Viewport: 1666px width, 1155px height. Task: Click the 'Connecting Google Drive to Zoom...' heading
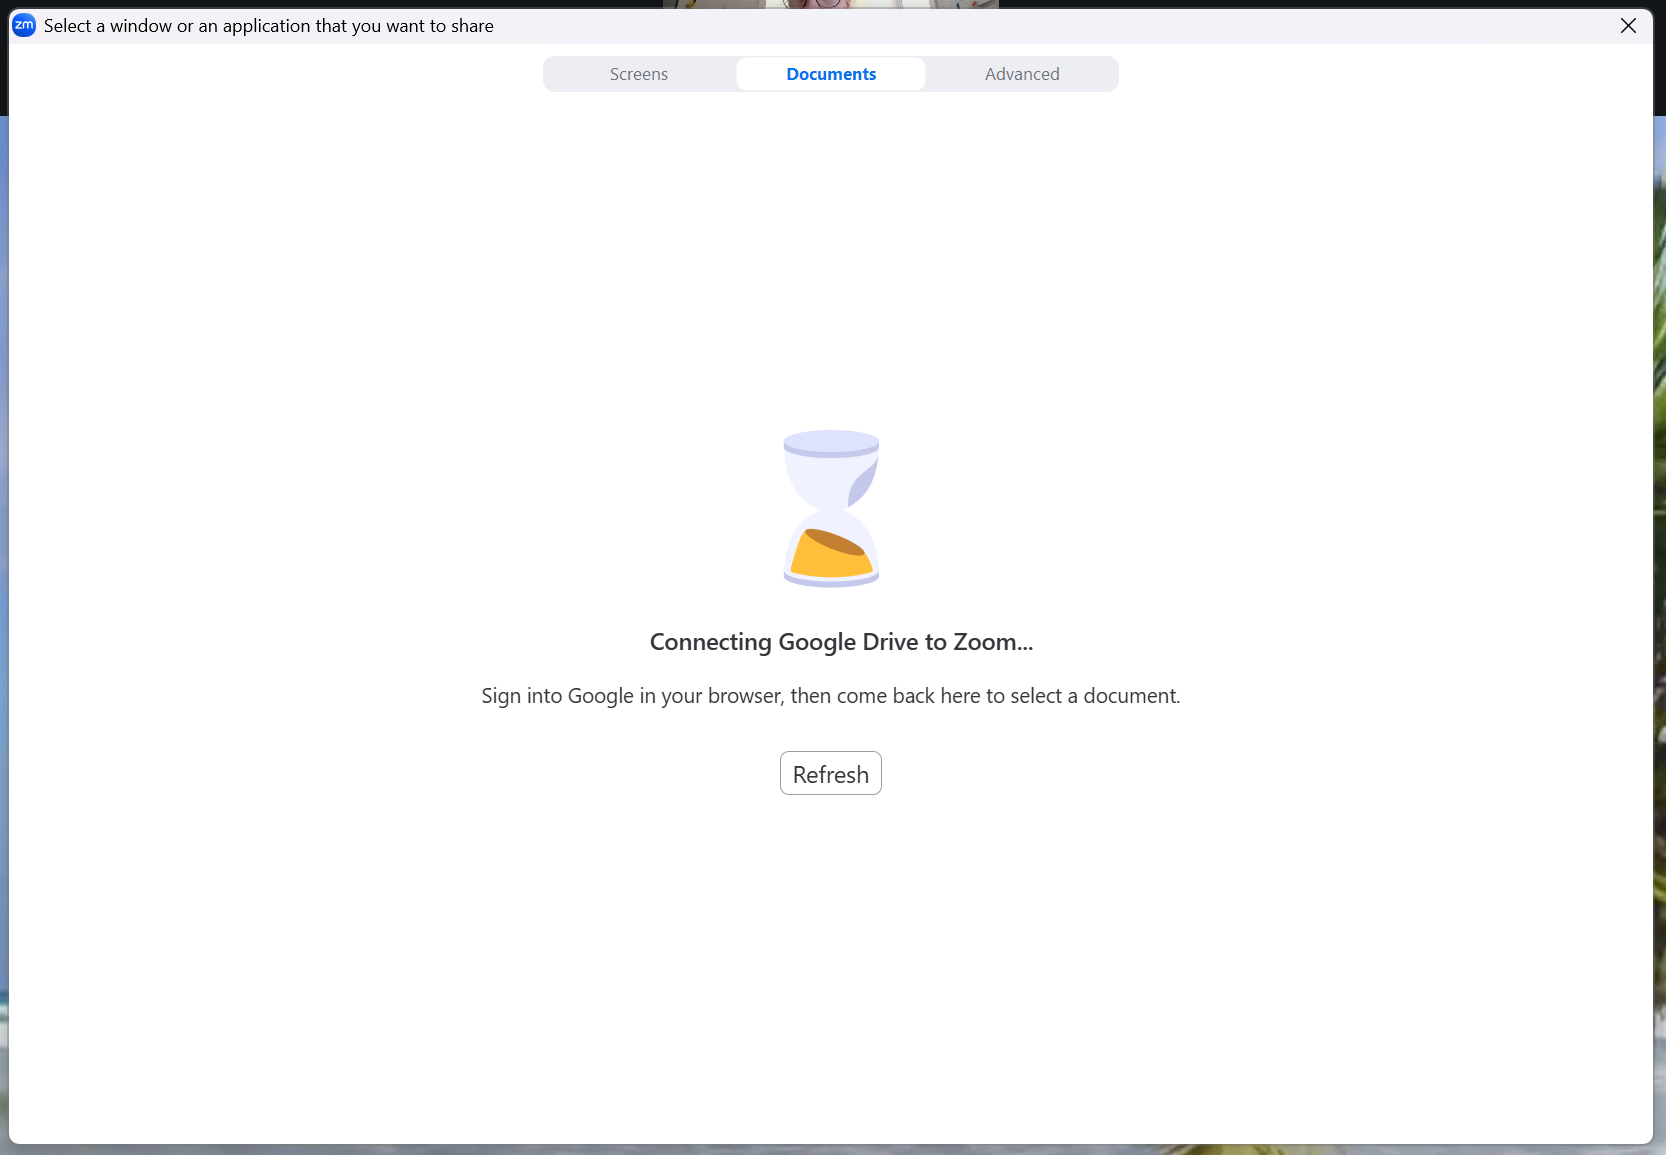(x=841, y=642)
